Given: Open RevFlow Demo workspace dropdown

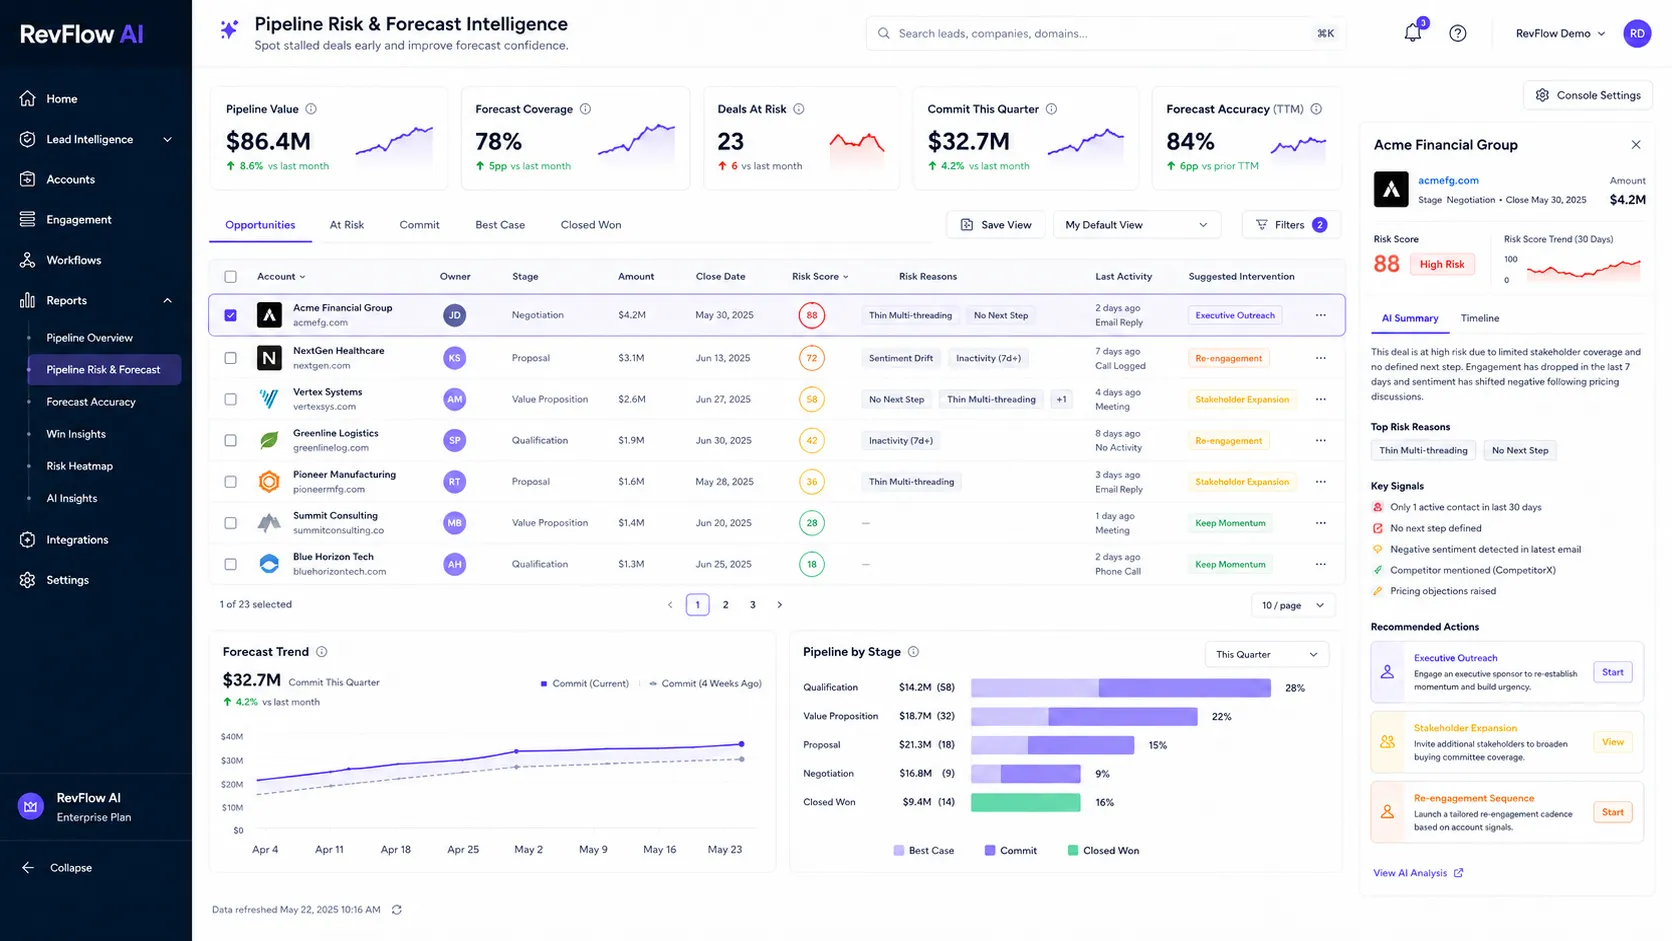Looking at the screenshot, I should click(x=1560, y=33).
